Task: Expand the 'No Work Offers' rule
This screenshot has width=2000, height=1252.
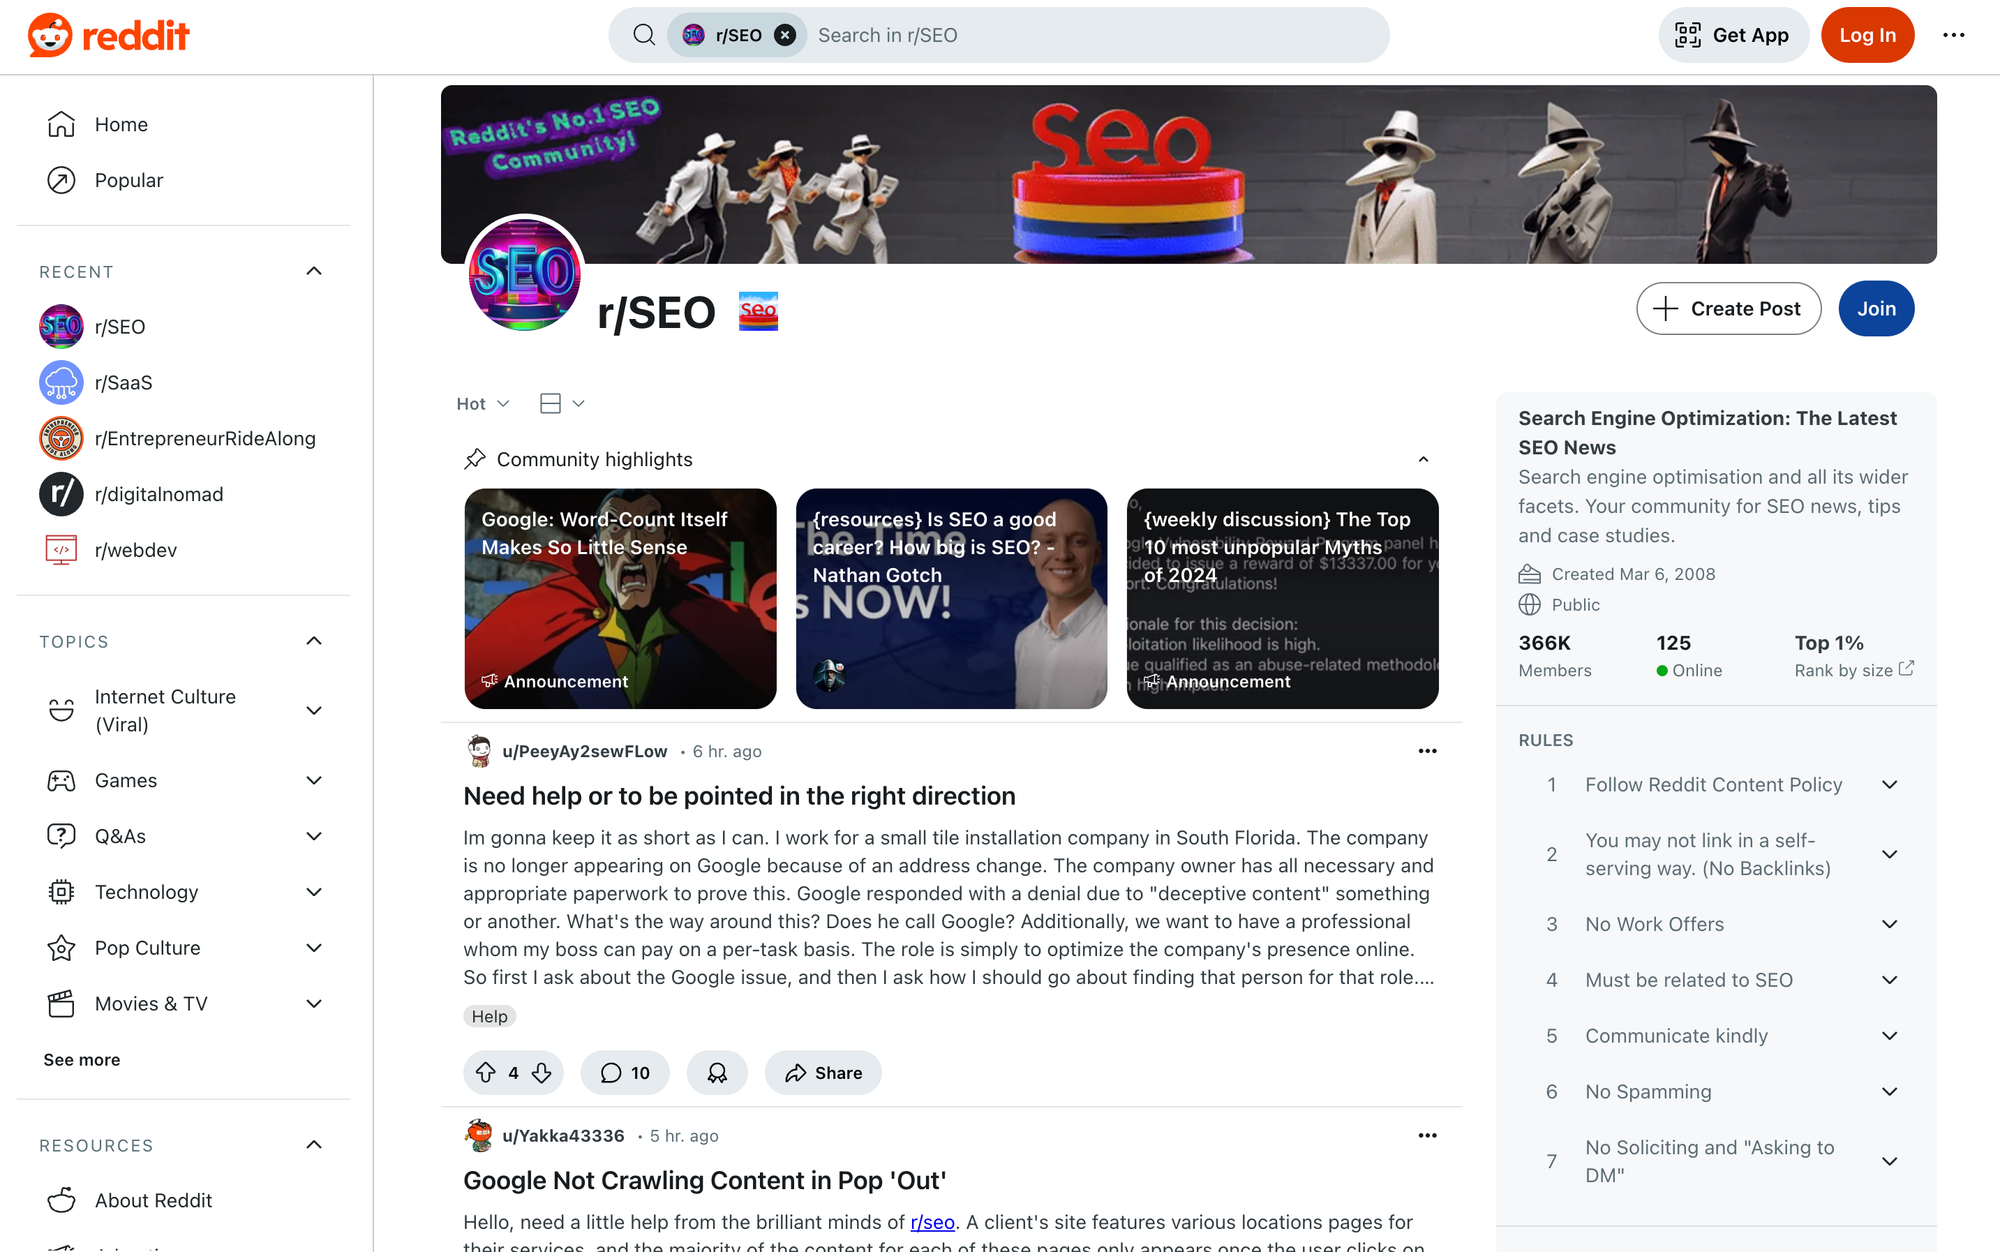Action: 1889,924
